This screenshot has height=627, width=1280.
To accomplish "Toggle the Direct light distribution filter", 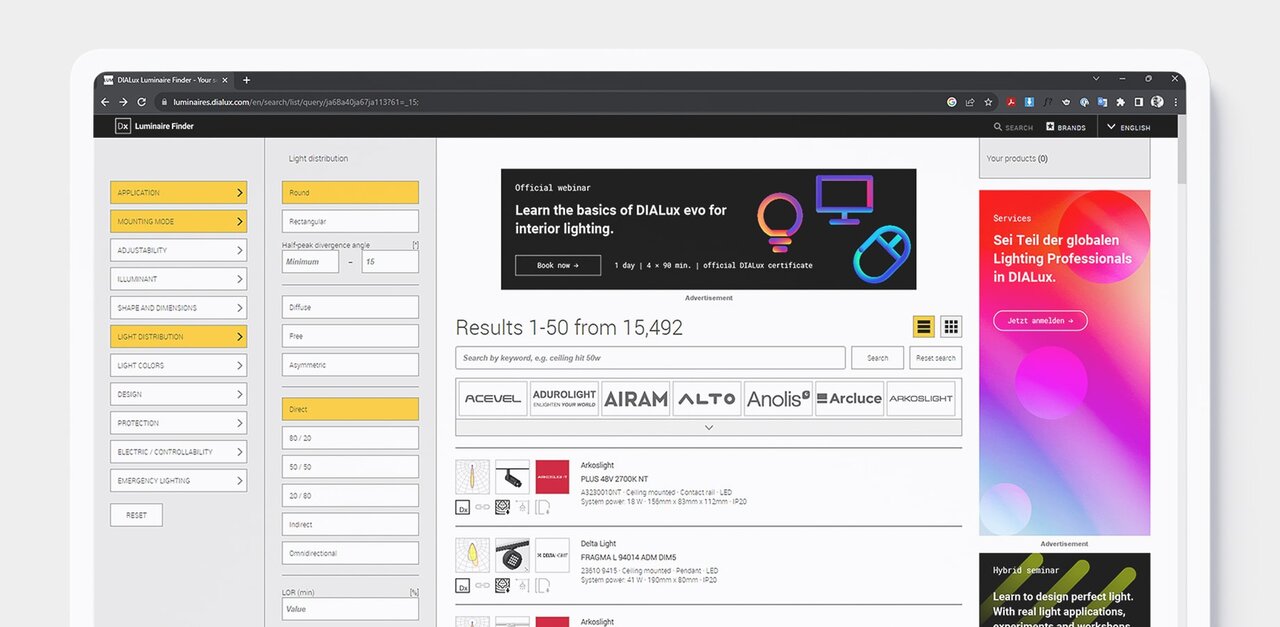I will point(350,409).
